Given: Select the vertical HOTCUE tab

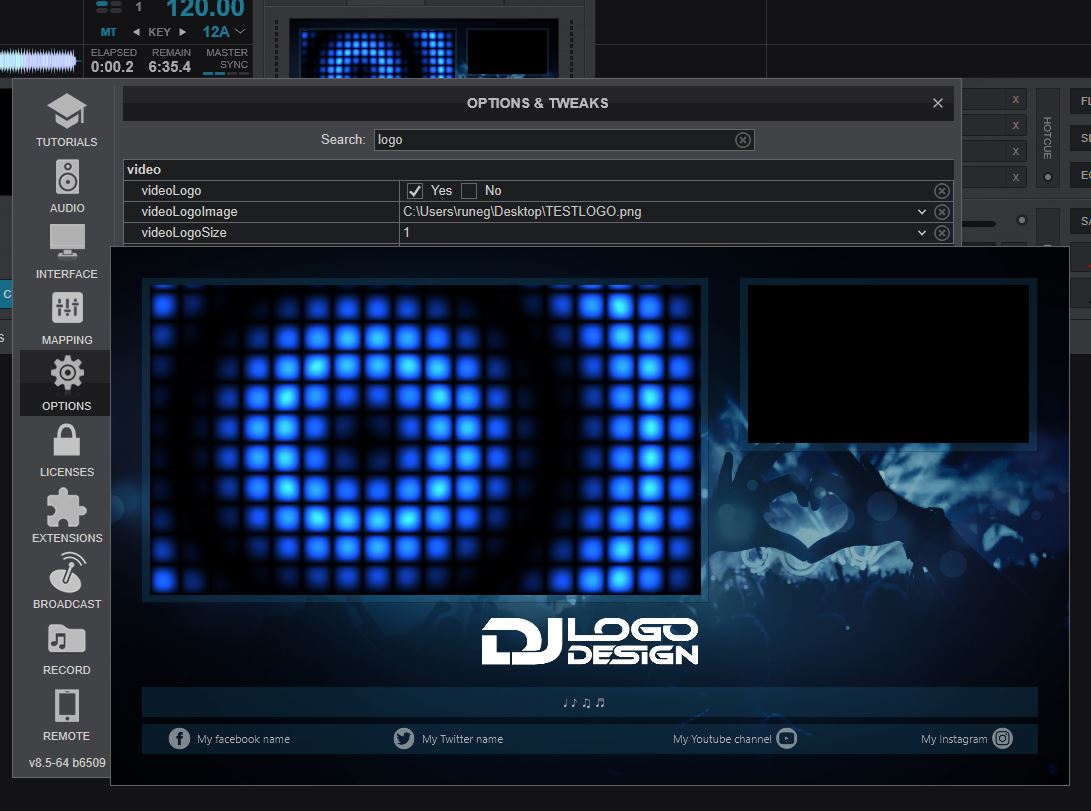Looking at the screenshot, I should 1047,138.
